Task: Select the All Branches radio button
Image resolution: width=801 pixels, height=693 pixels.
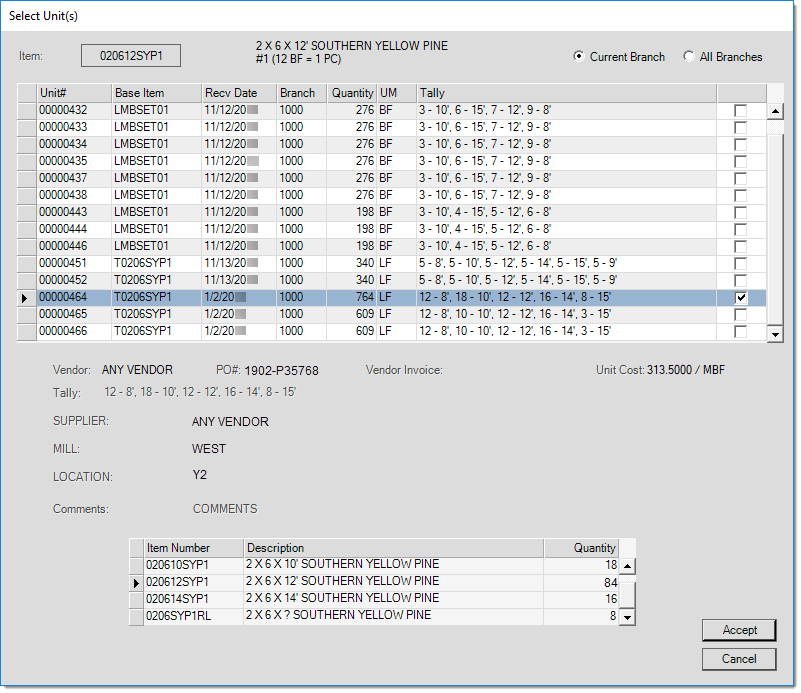Action: [689, 56]
